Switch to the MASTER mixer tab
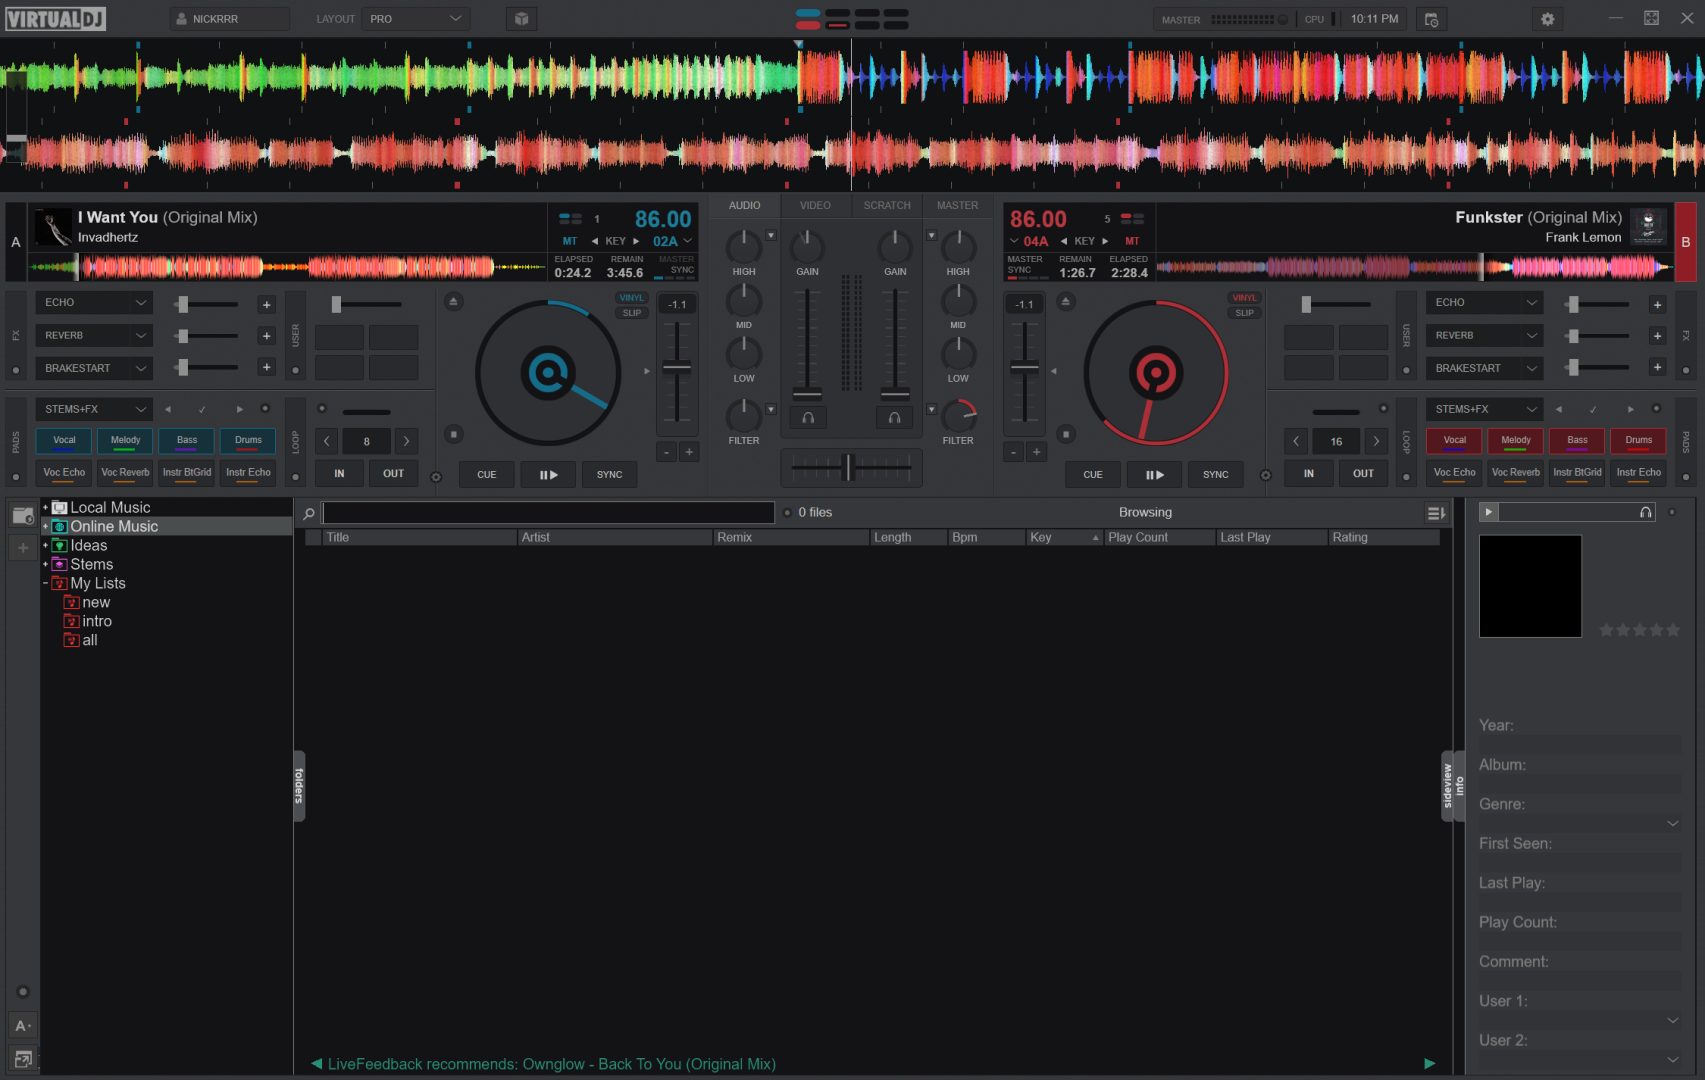This screenshot has width=1705, height=1080. click(x=958, y=205)
